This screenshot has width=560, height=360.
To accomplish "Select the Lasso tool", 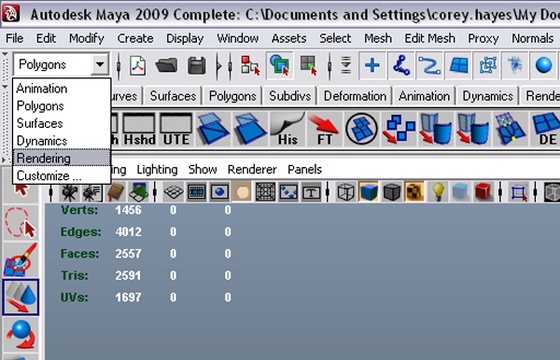I will point(21,222).
